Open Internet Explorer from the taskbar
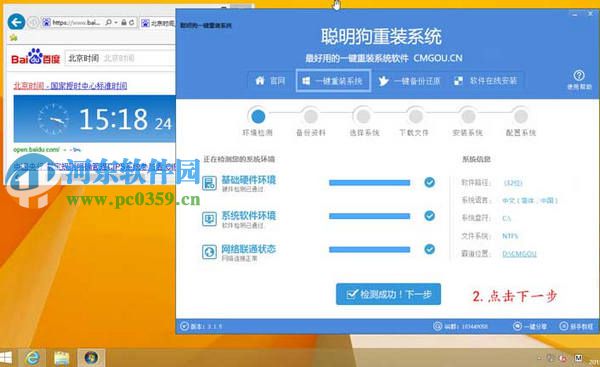Viewport: 600px width, 367px height. (x=33, y=358)
